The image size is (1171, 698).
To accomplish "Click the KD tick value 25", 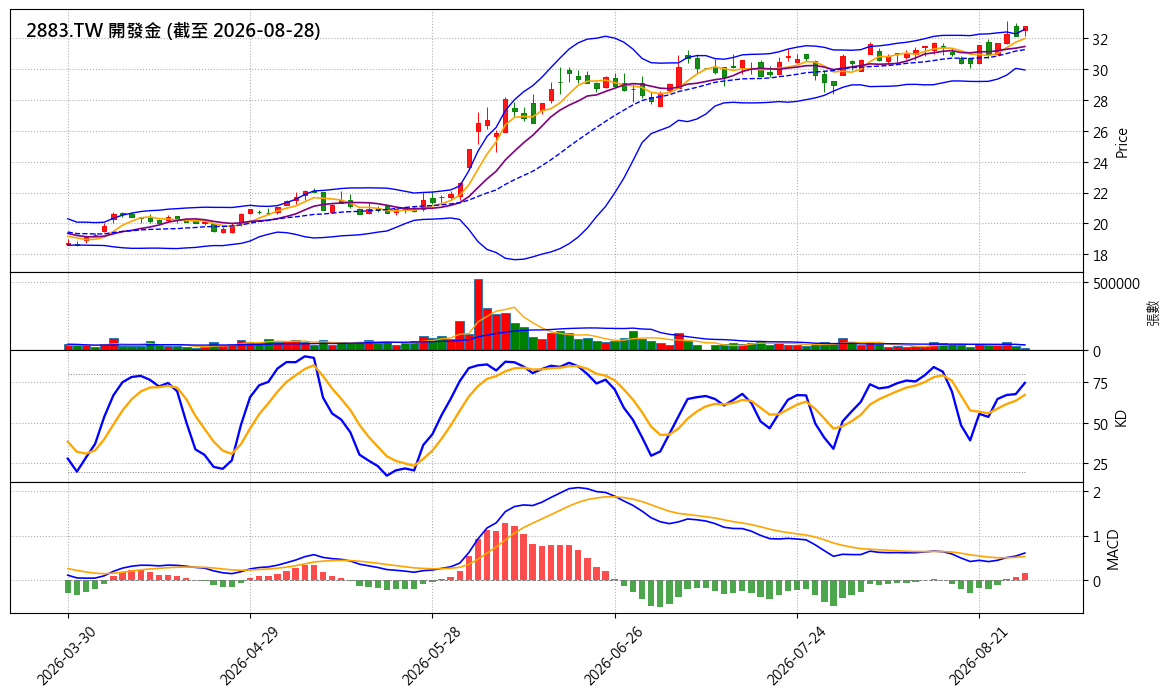I will tap(1100, 465).
